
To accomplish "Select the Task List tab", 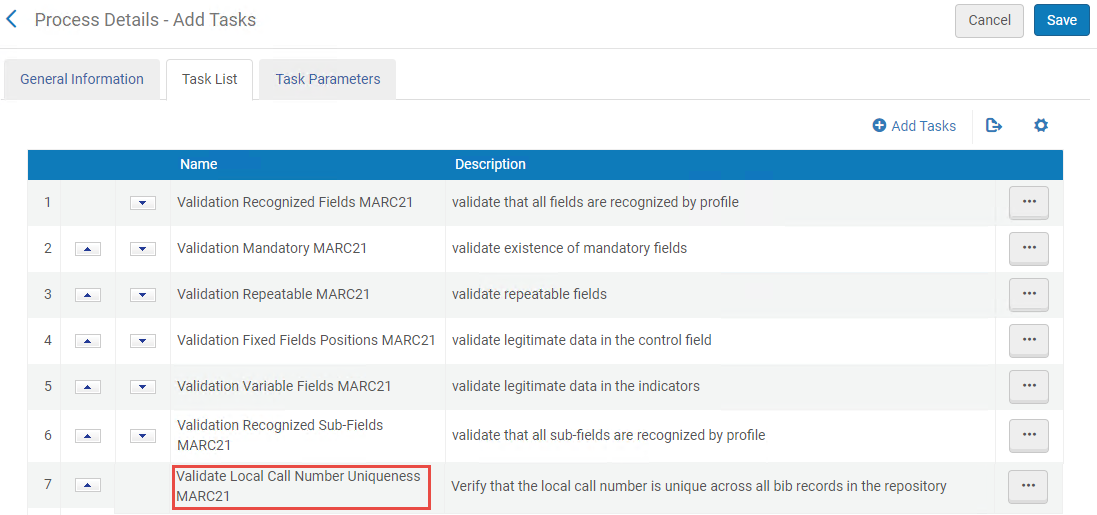I will tap(209, 79).
